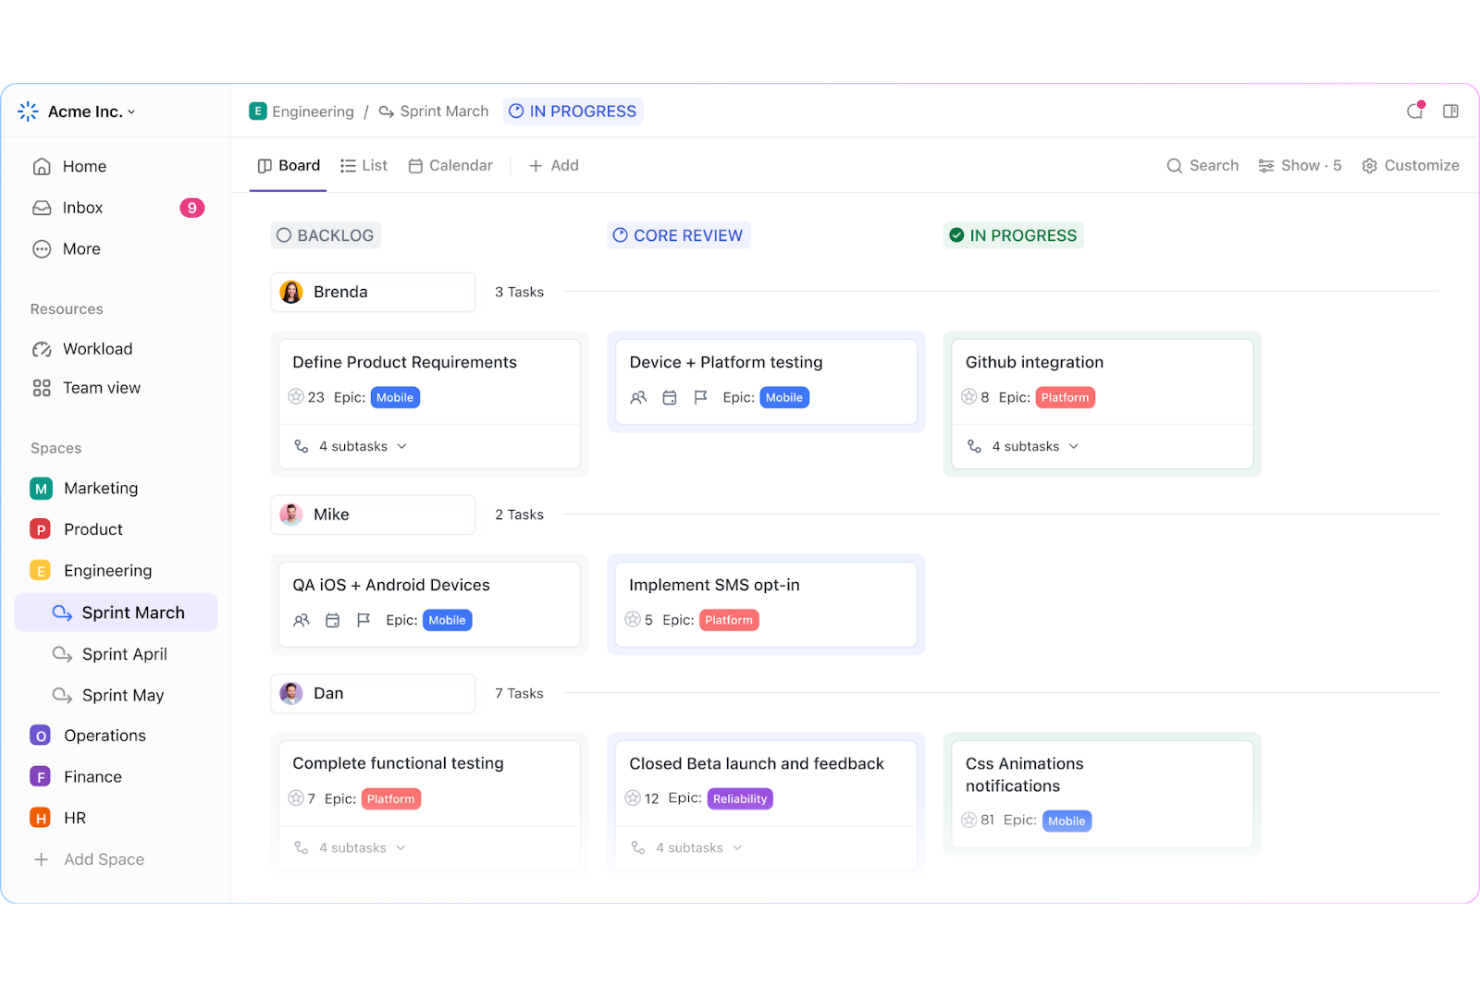
Task: Switch to the Calendar view tab
Action: (450, 166)
